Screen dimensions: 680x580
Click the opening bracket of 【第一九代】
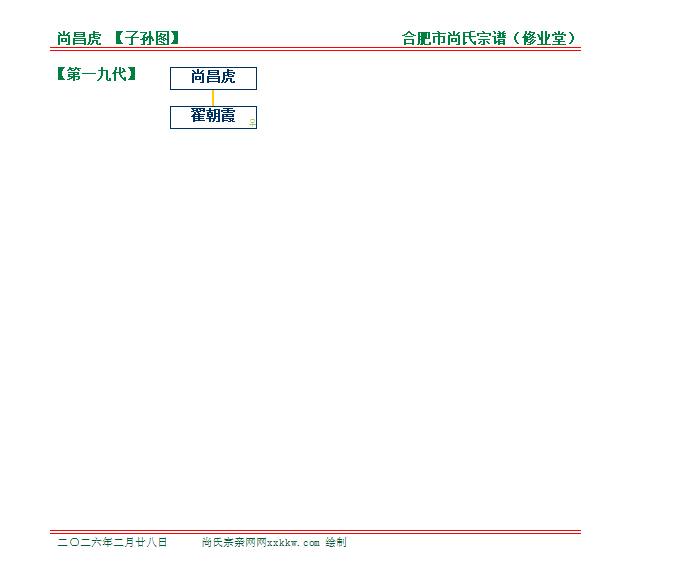point(62,74)
